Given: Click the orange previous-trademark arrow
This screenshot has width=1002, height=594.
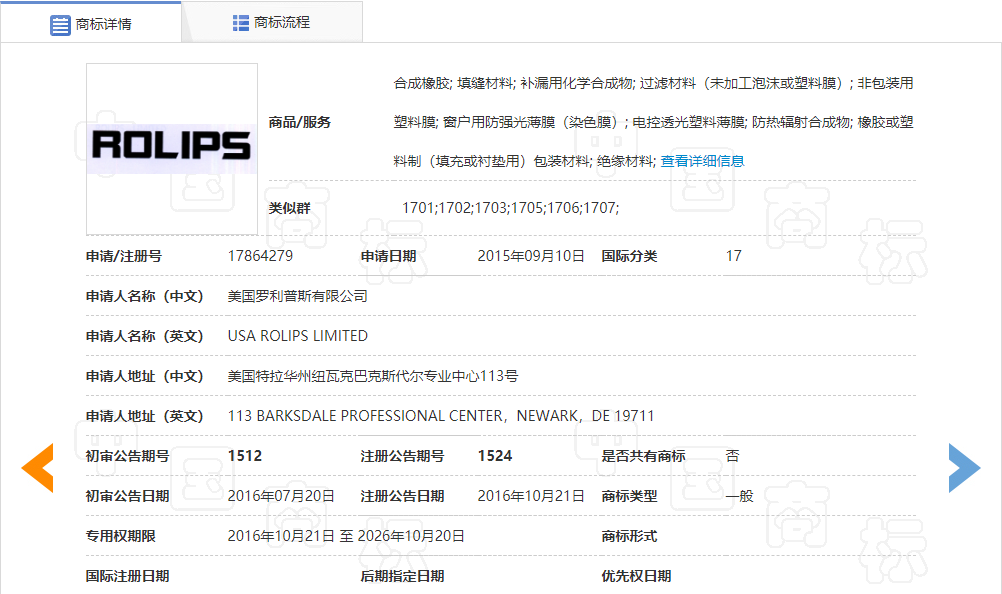Looking at the screenshot, I should click(x=38, y=467).
